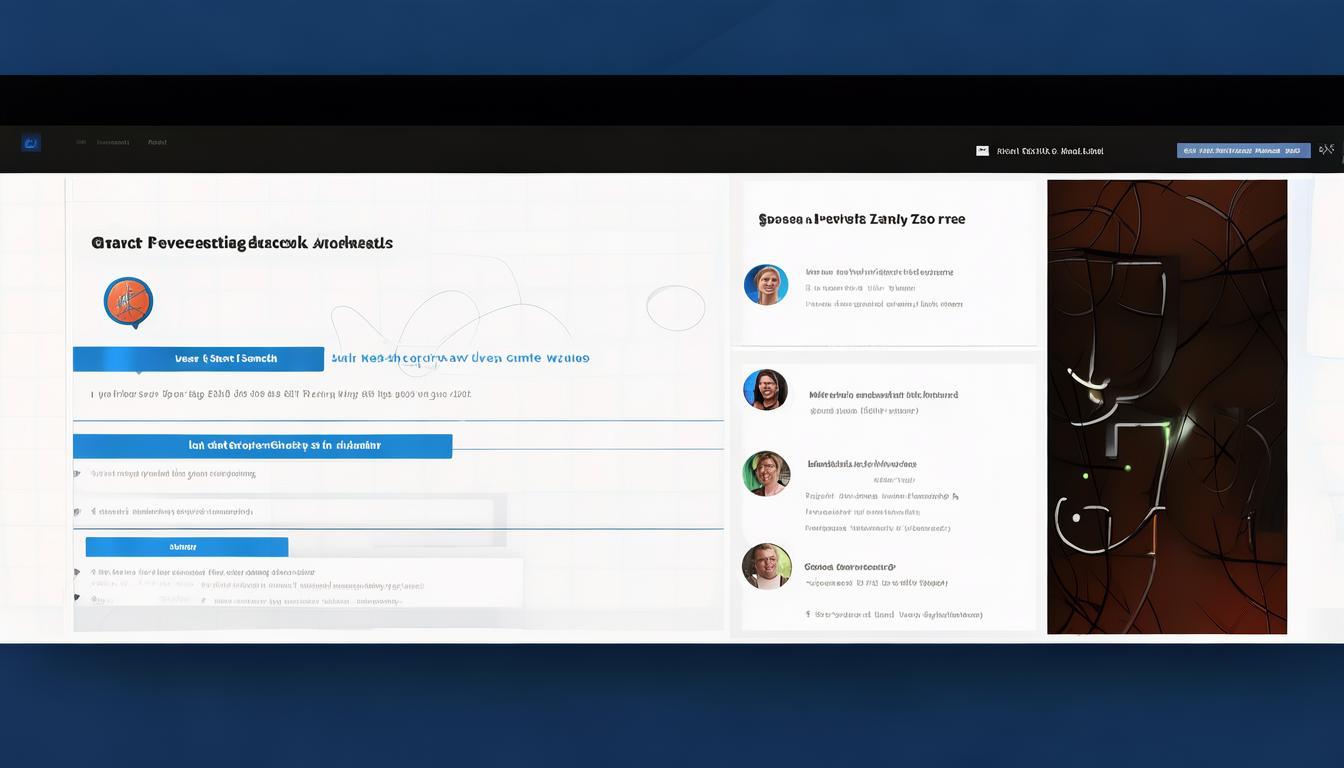Click the blue app logo in the header
Screen dimensions: 1344x768
31,143
